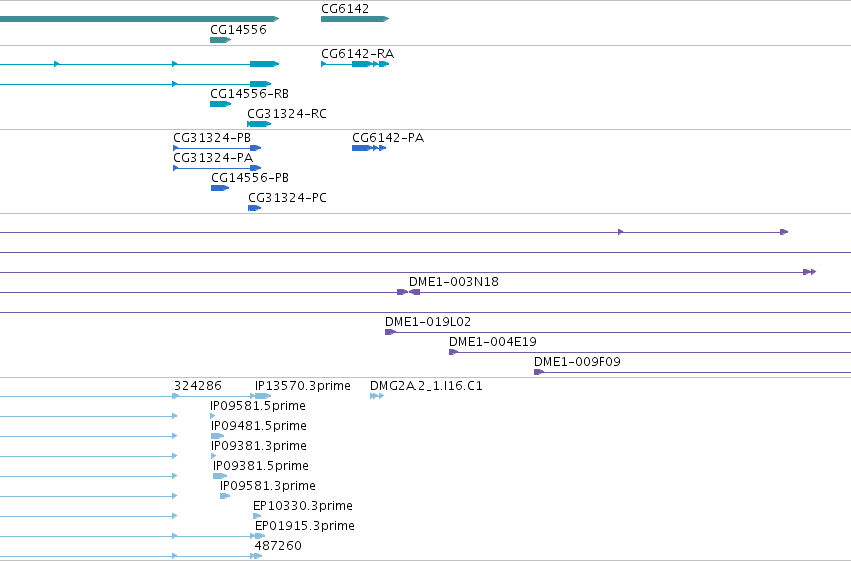Click the purple glyph pair below DME1-003N18

tap(409, 292)
